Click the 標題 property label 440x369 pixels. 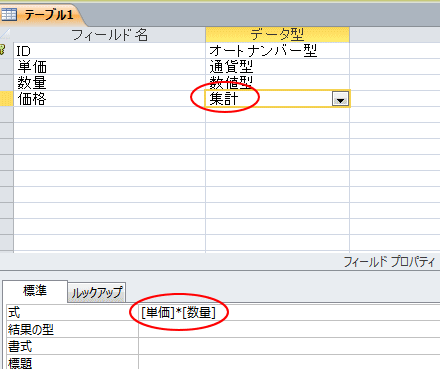click(x=72, y=362)
